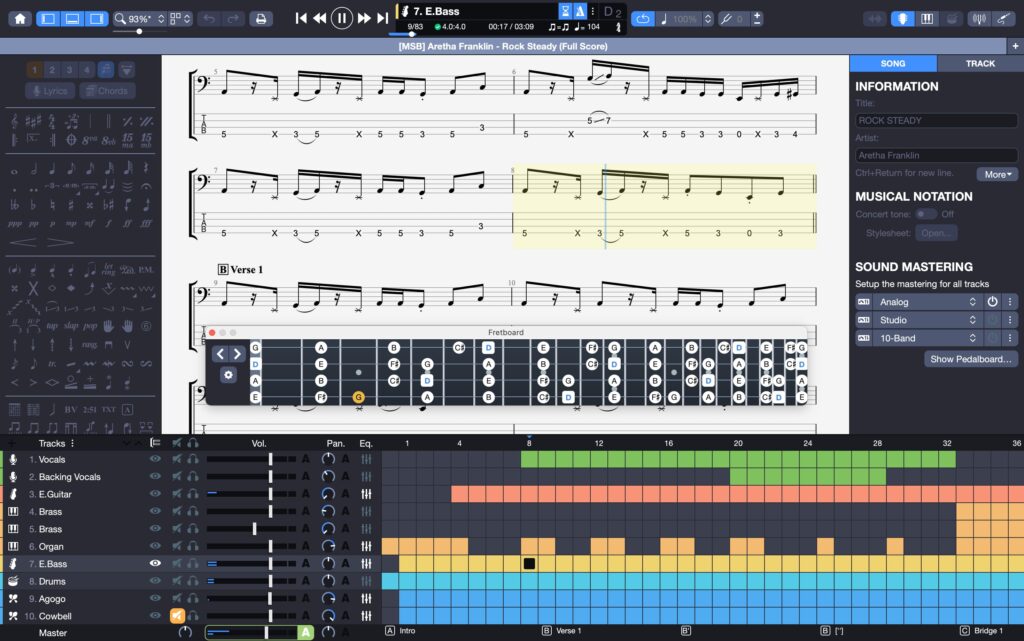Unmute the Cowbell track
Viewport: 1024px width, 641px height.
coord(177,615)
